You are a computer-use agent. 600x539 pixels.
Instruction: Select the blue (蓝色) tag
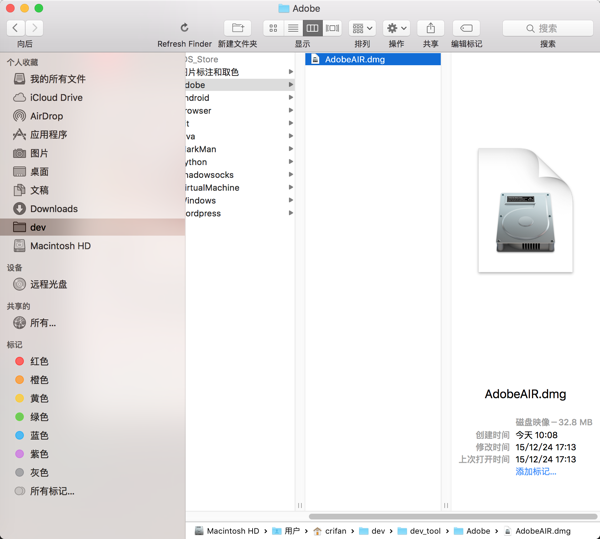click(92, 435)
